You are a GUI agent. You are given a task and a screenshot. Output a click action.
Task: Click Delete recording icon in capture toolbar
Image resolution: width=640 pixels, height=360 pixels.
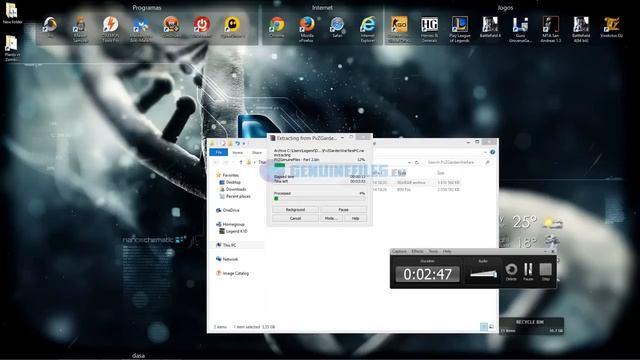pyautogui.click(x=511, y=272)
